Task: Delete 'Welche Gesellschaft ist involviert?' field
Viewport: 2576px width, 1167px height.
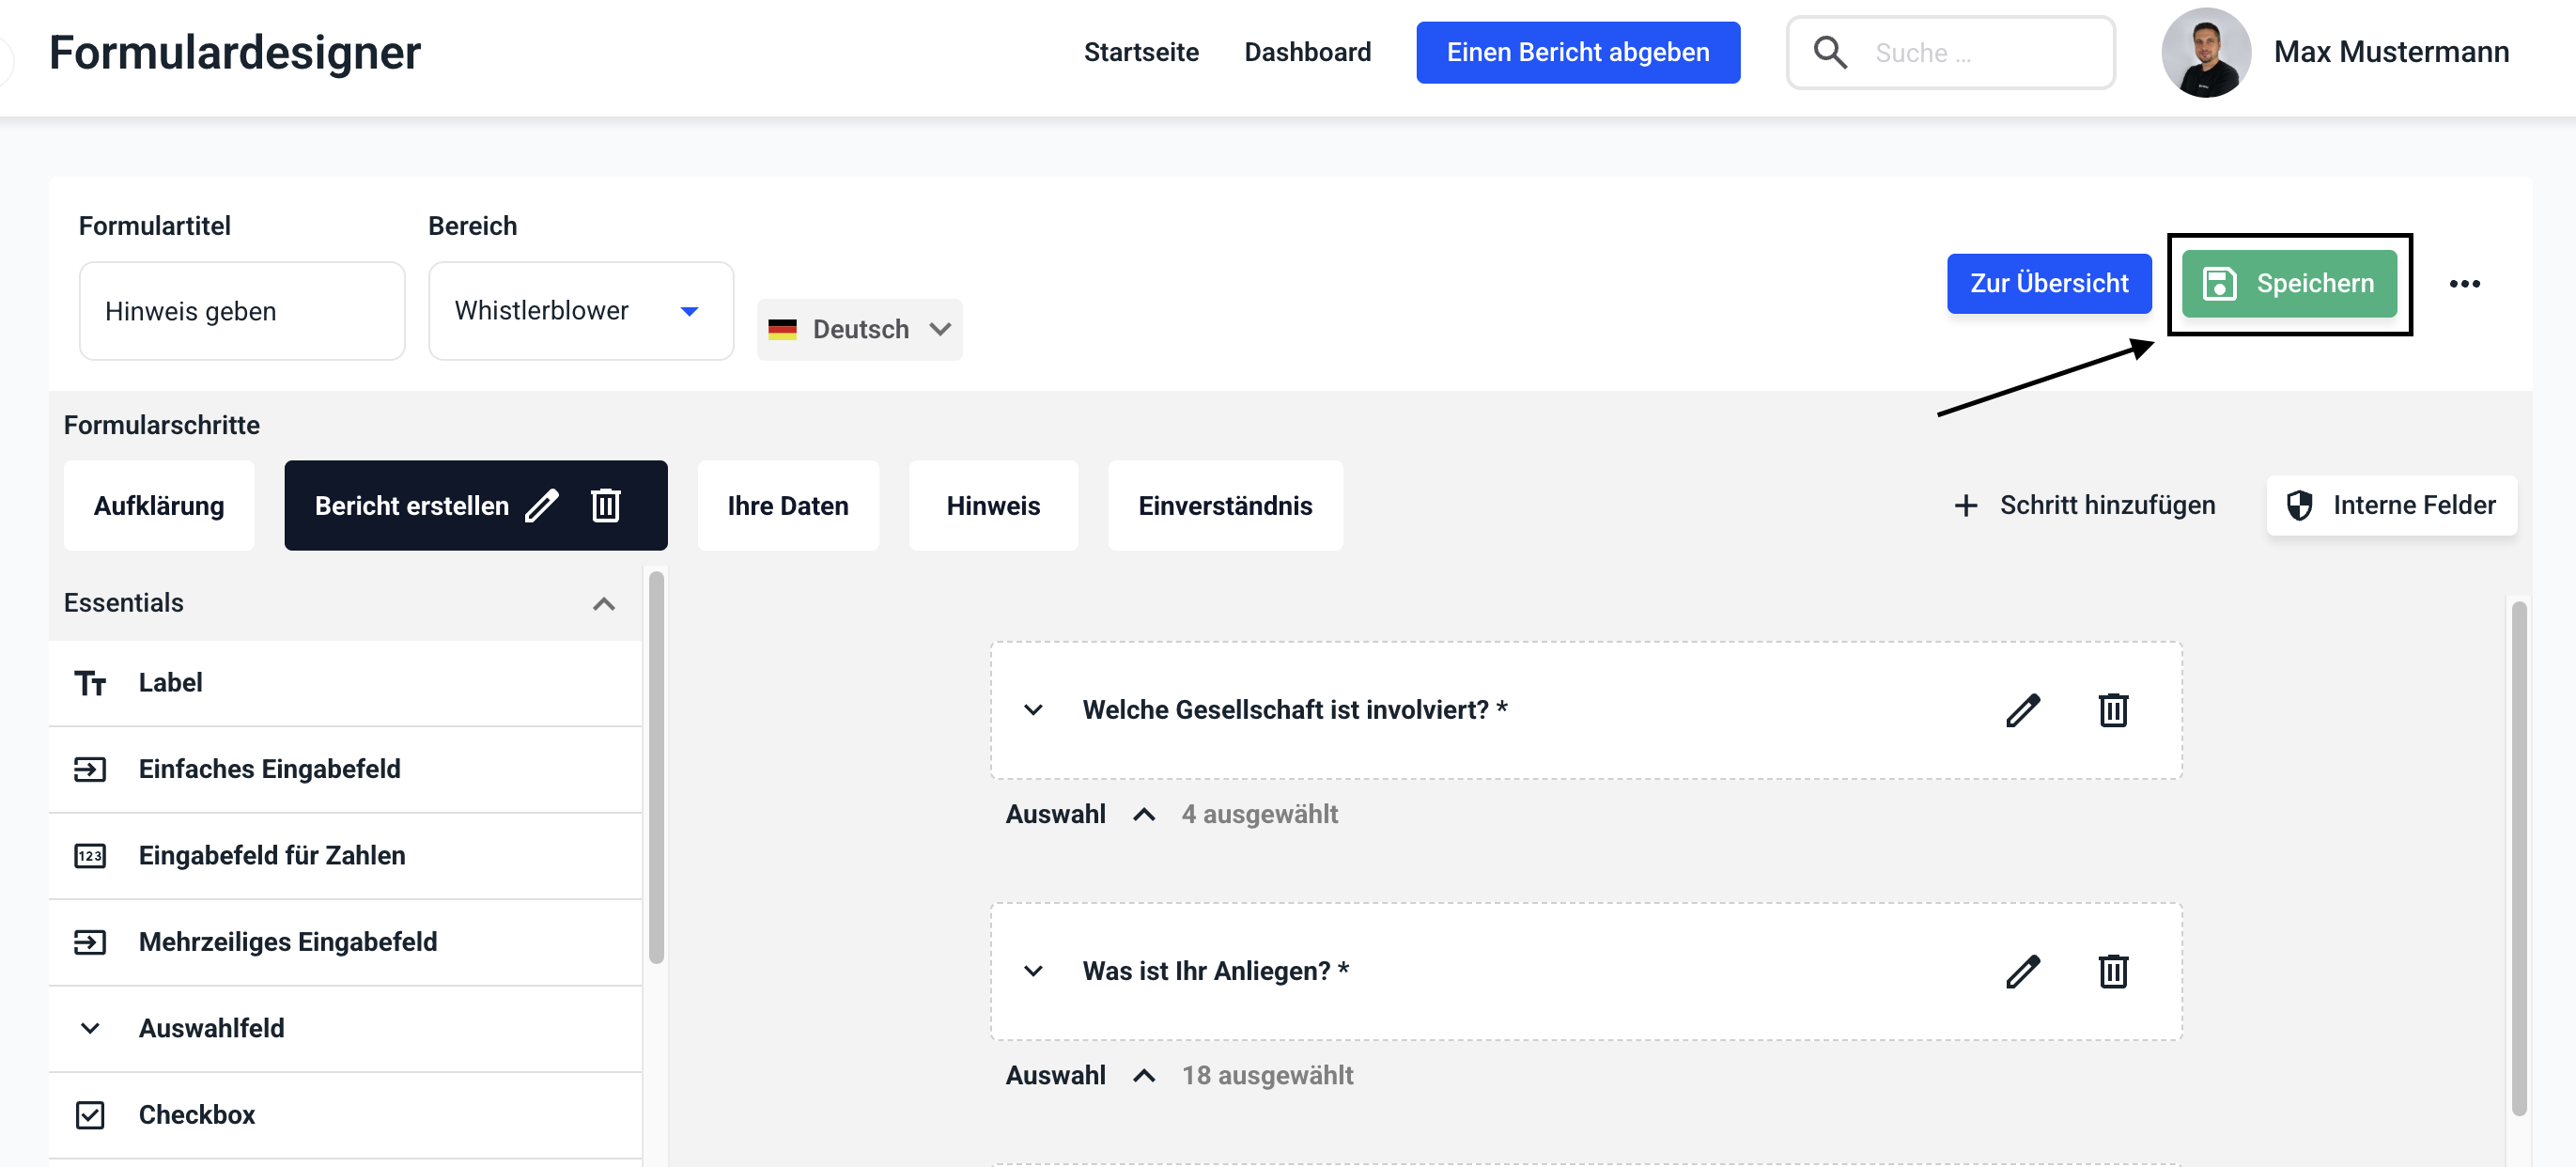Action: [x=2112, y=710]
